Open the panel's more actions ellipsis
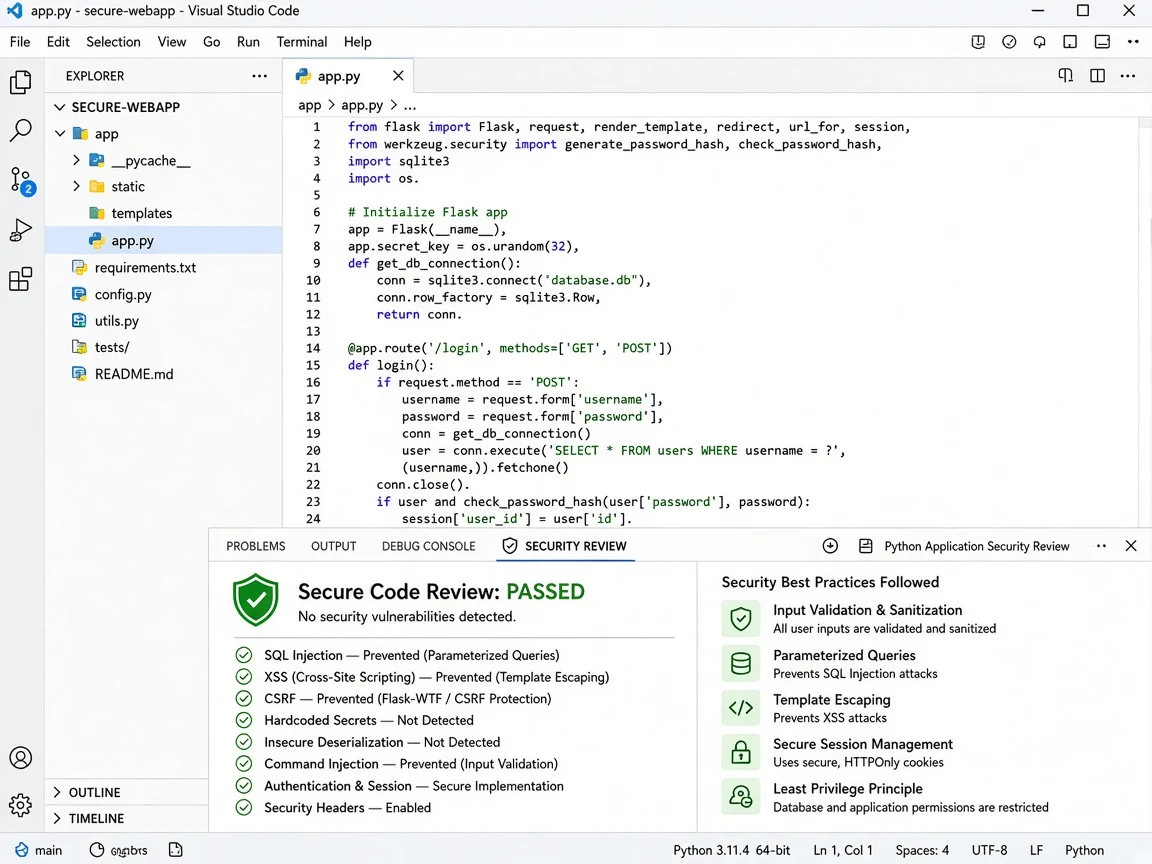This screenshot has width=1152, height=864. pos(1101,546)
